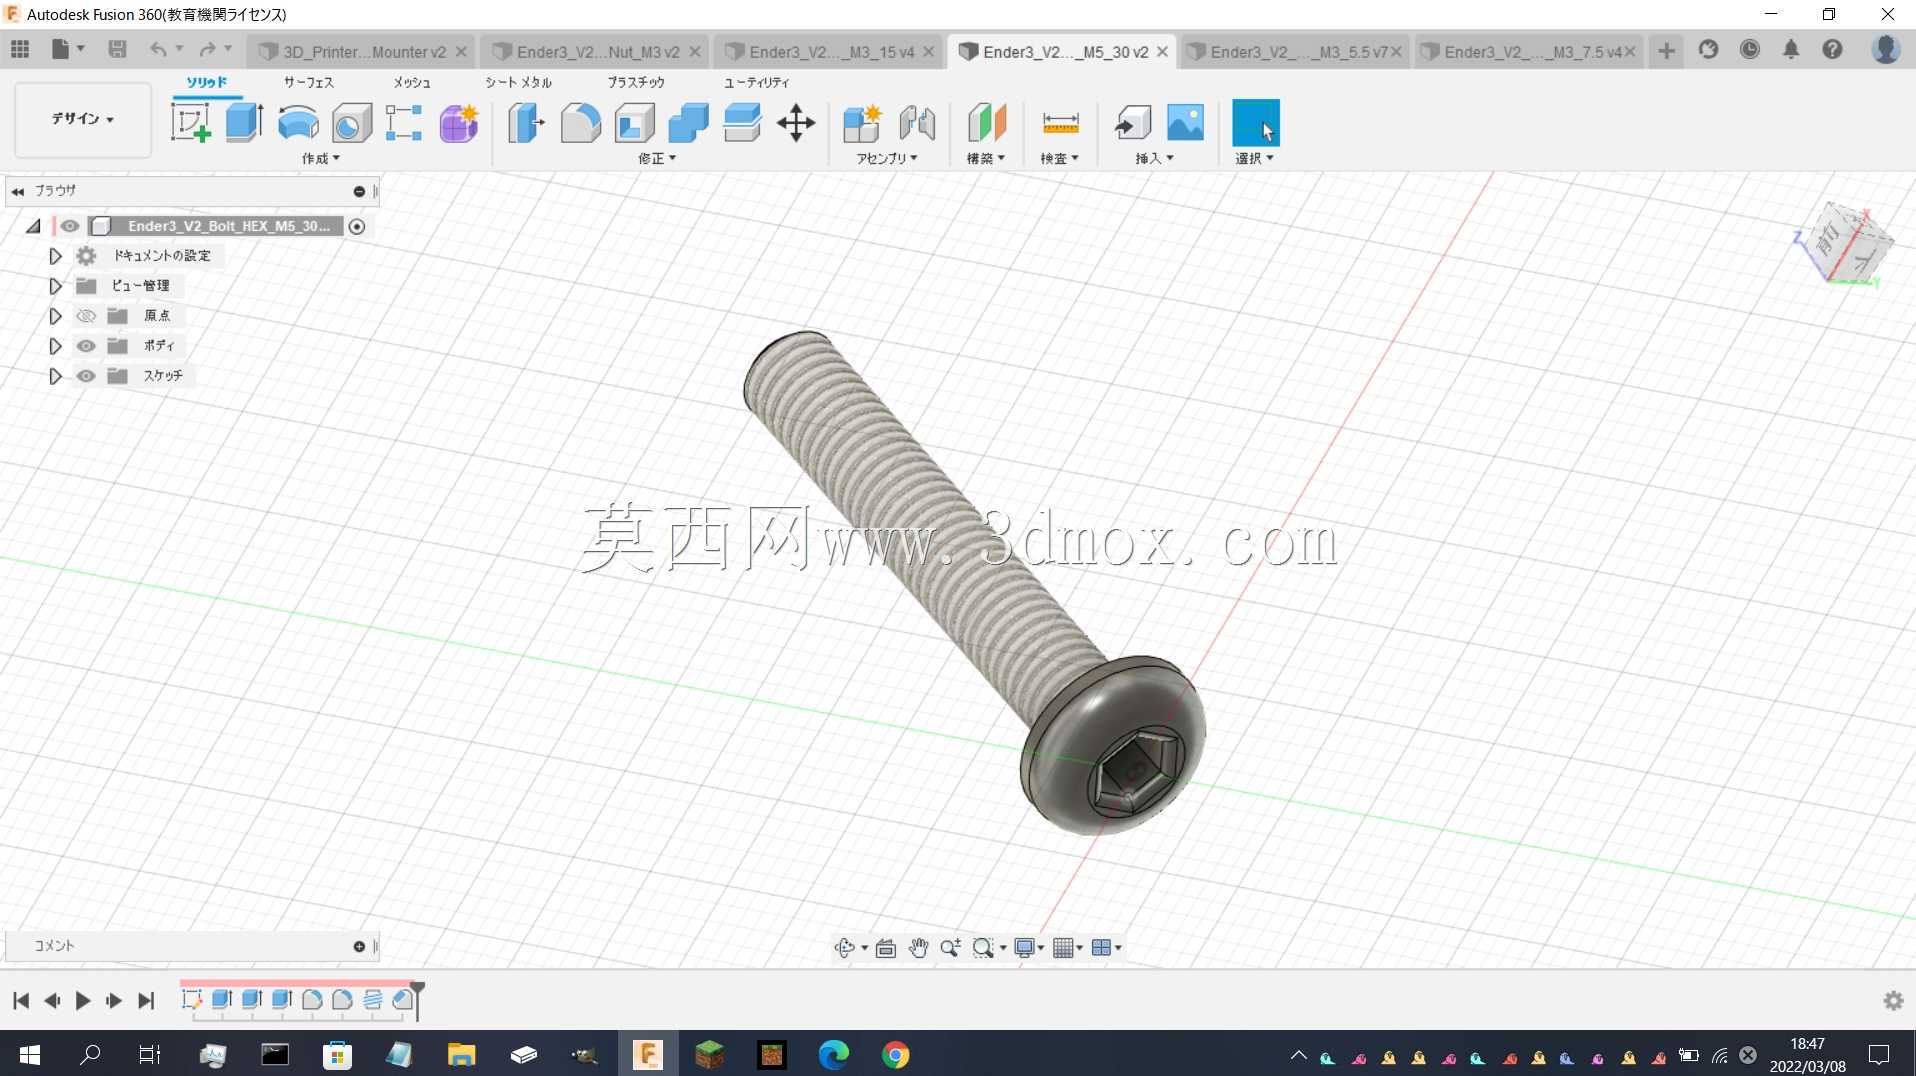Image resolution: width=1916 pixels, height=1076 pixels.
Task: Click the Zoom navigation icon
Action: 950,947
